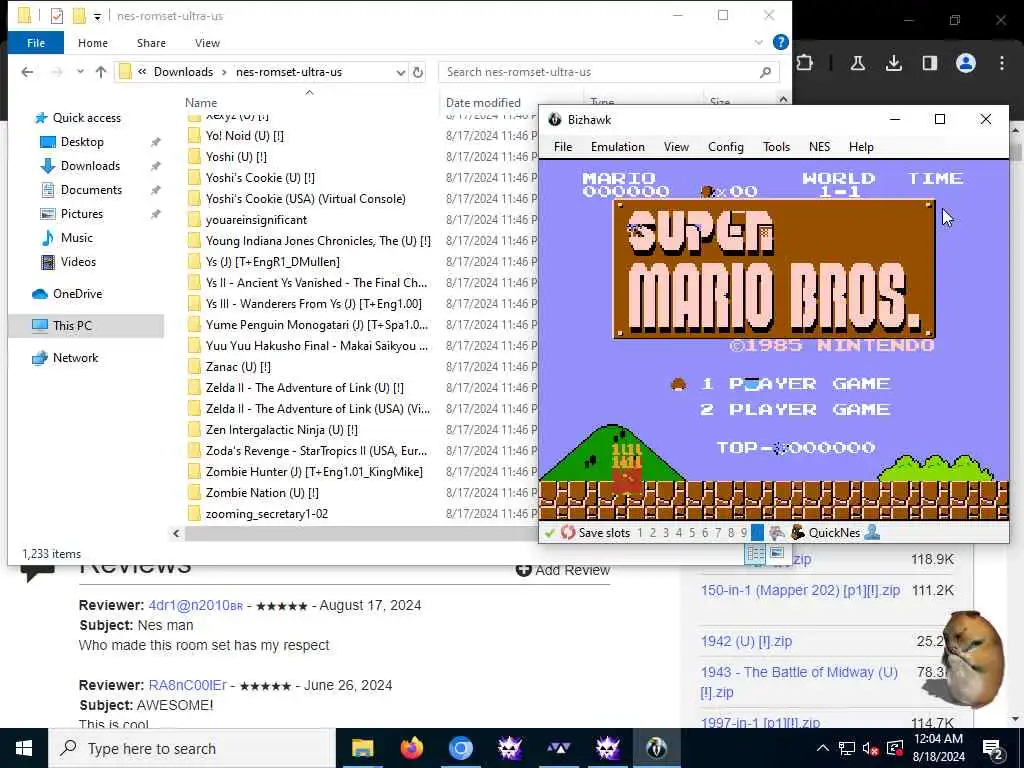Click the reboot core icon in Bizhawk status bar

(568, 533)
